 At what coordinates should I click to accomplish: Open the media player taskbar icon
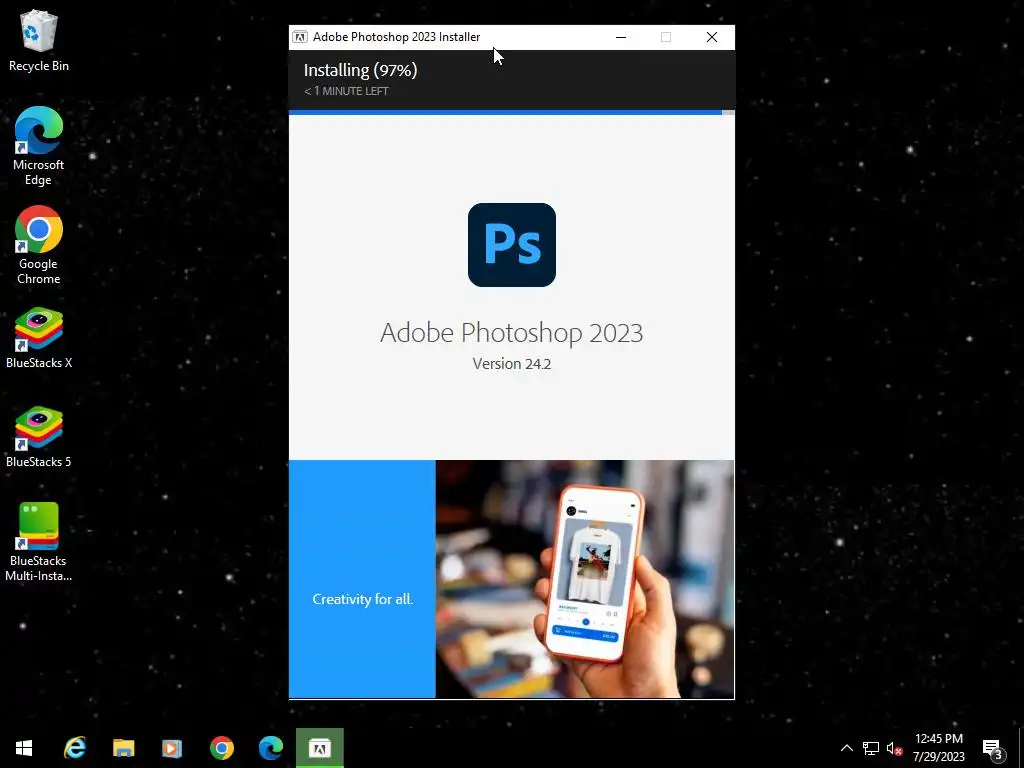(x=172, y=748)
